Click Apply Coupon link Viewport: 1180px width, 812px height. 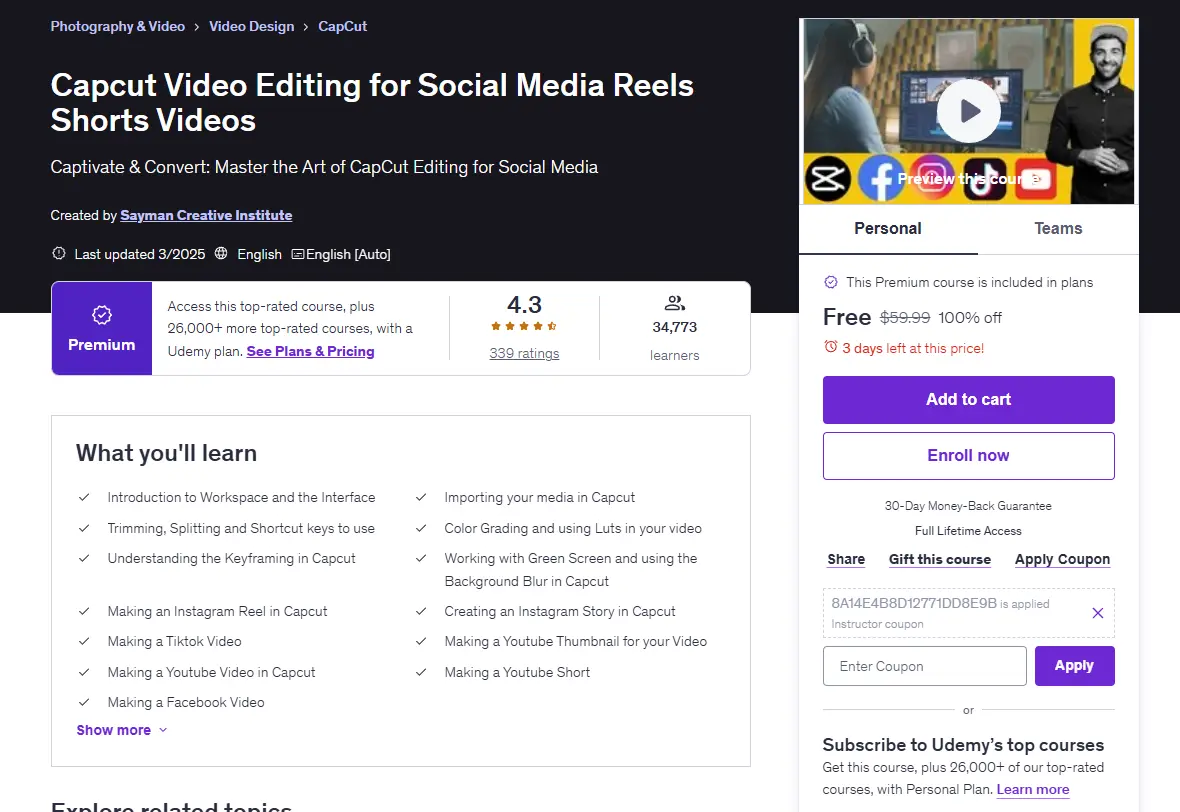(x=1062, y=559)
